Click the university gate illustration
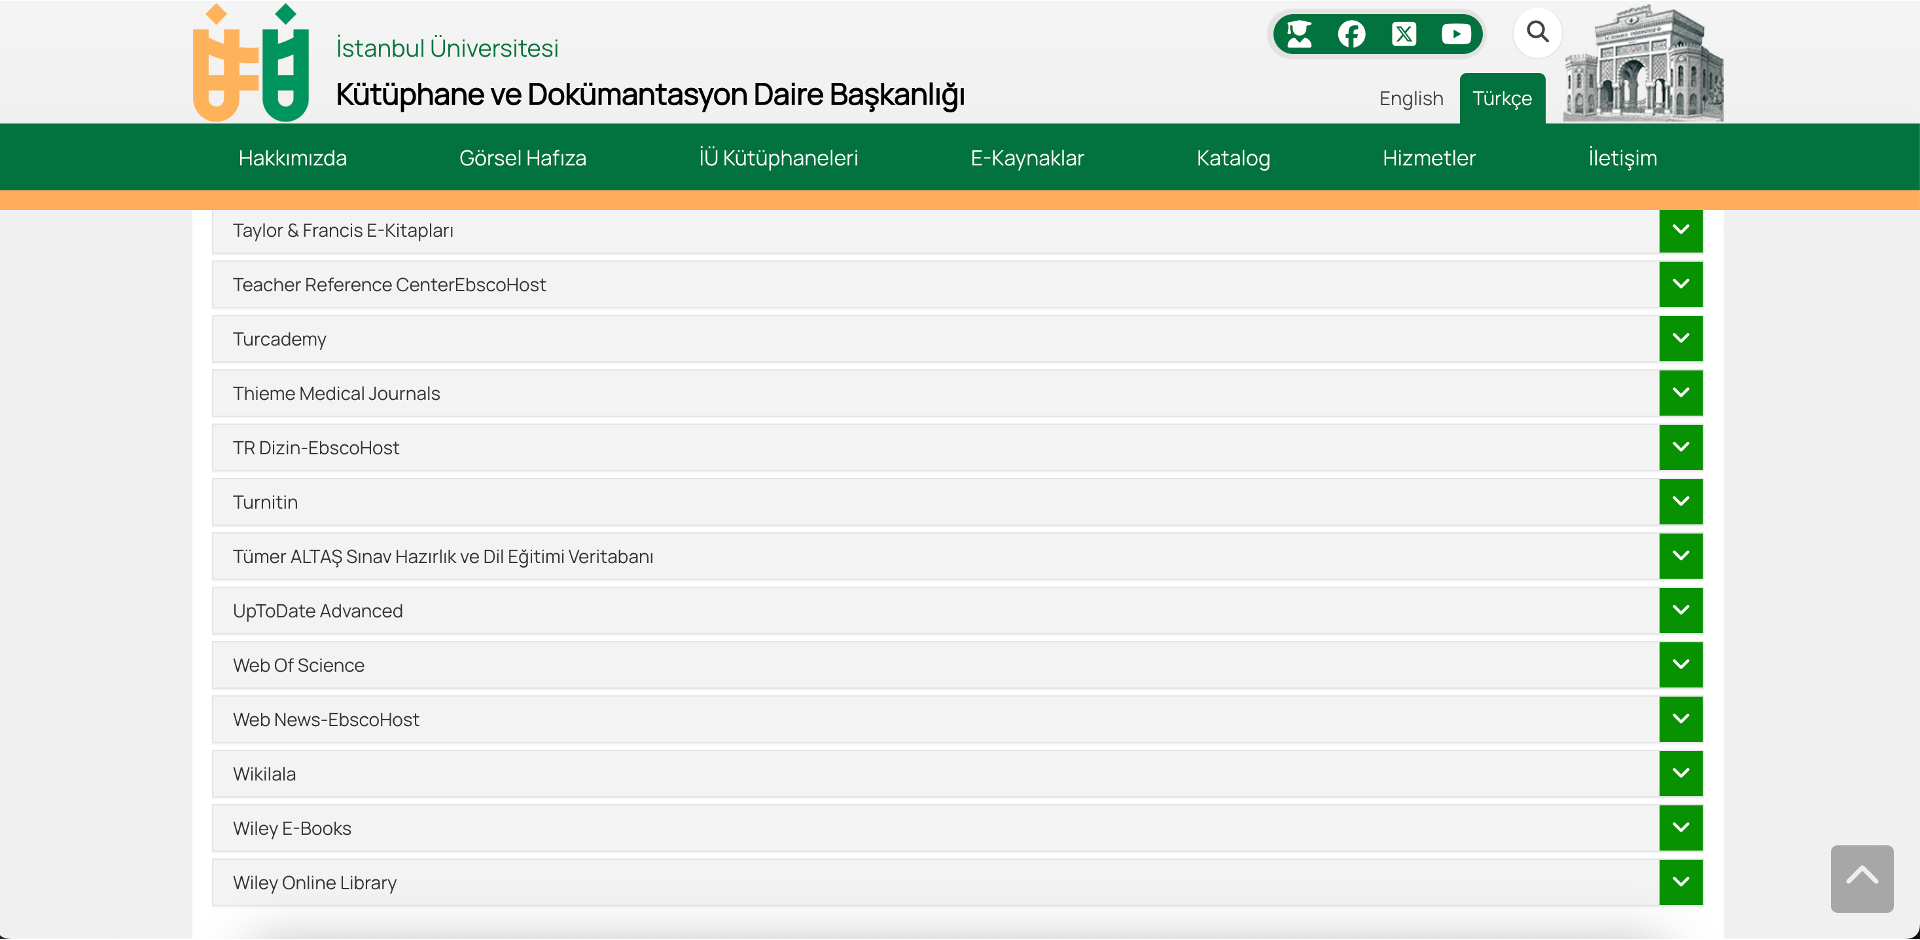The image size is (1920, 940). point(1643,64)
